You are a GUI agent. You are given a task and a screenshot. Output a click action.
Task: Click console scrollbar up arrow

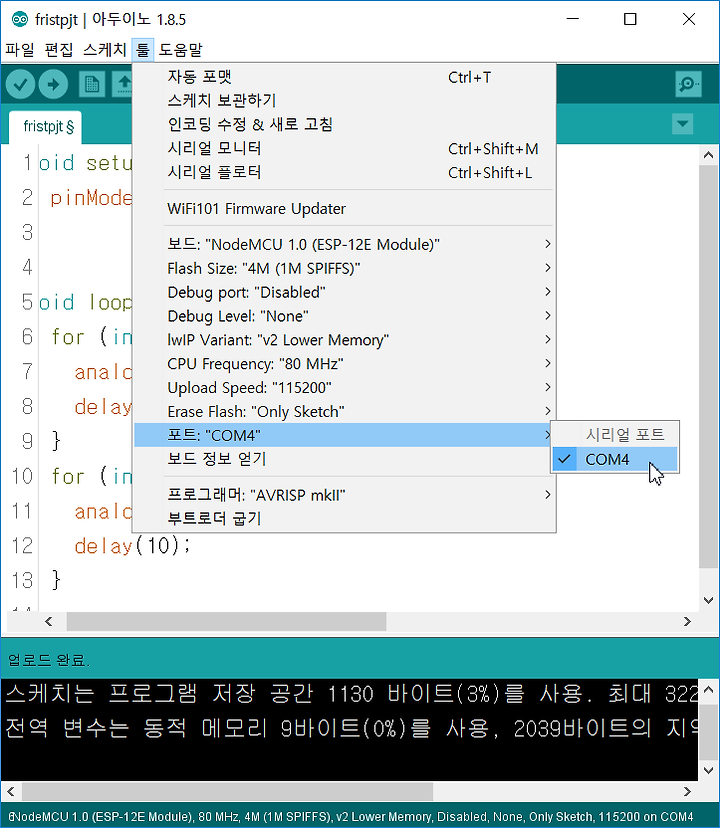pos(708,689)
